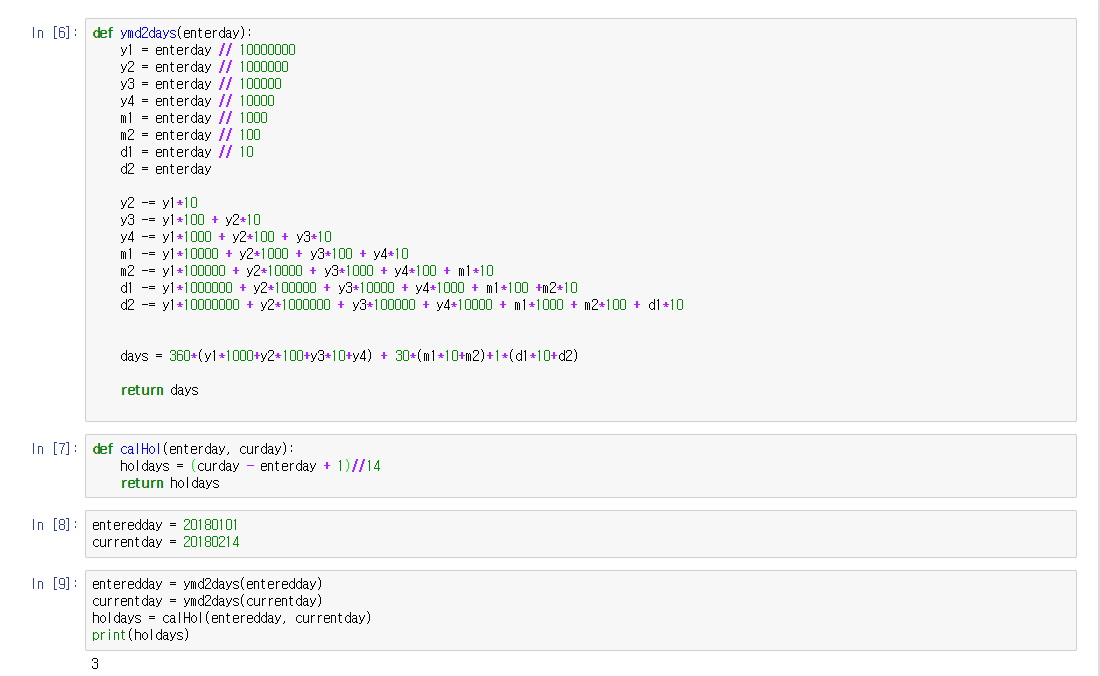Click the In [8] cell prompt label
This screenshot has width=1100, height=676.
tap(55, 525)
